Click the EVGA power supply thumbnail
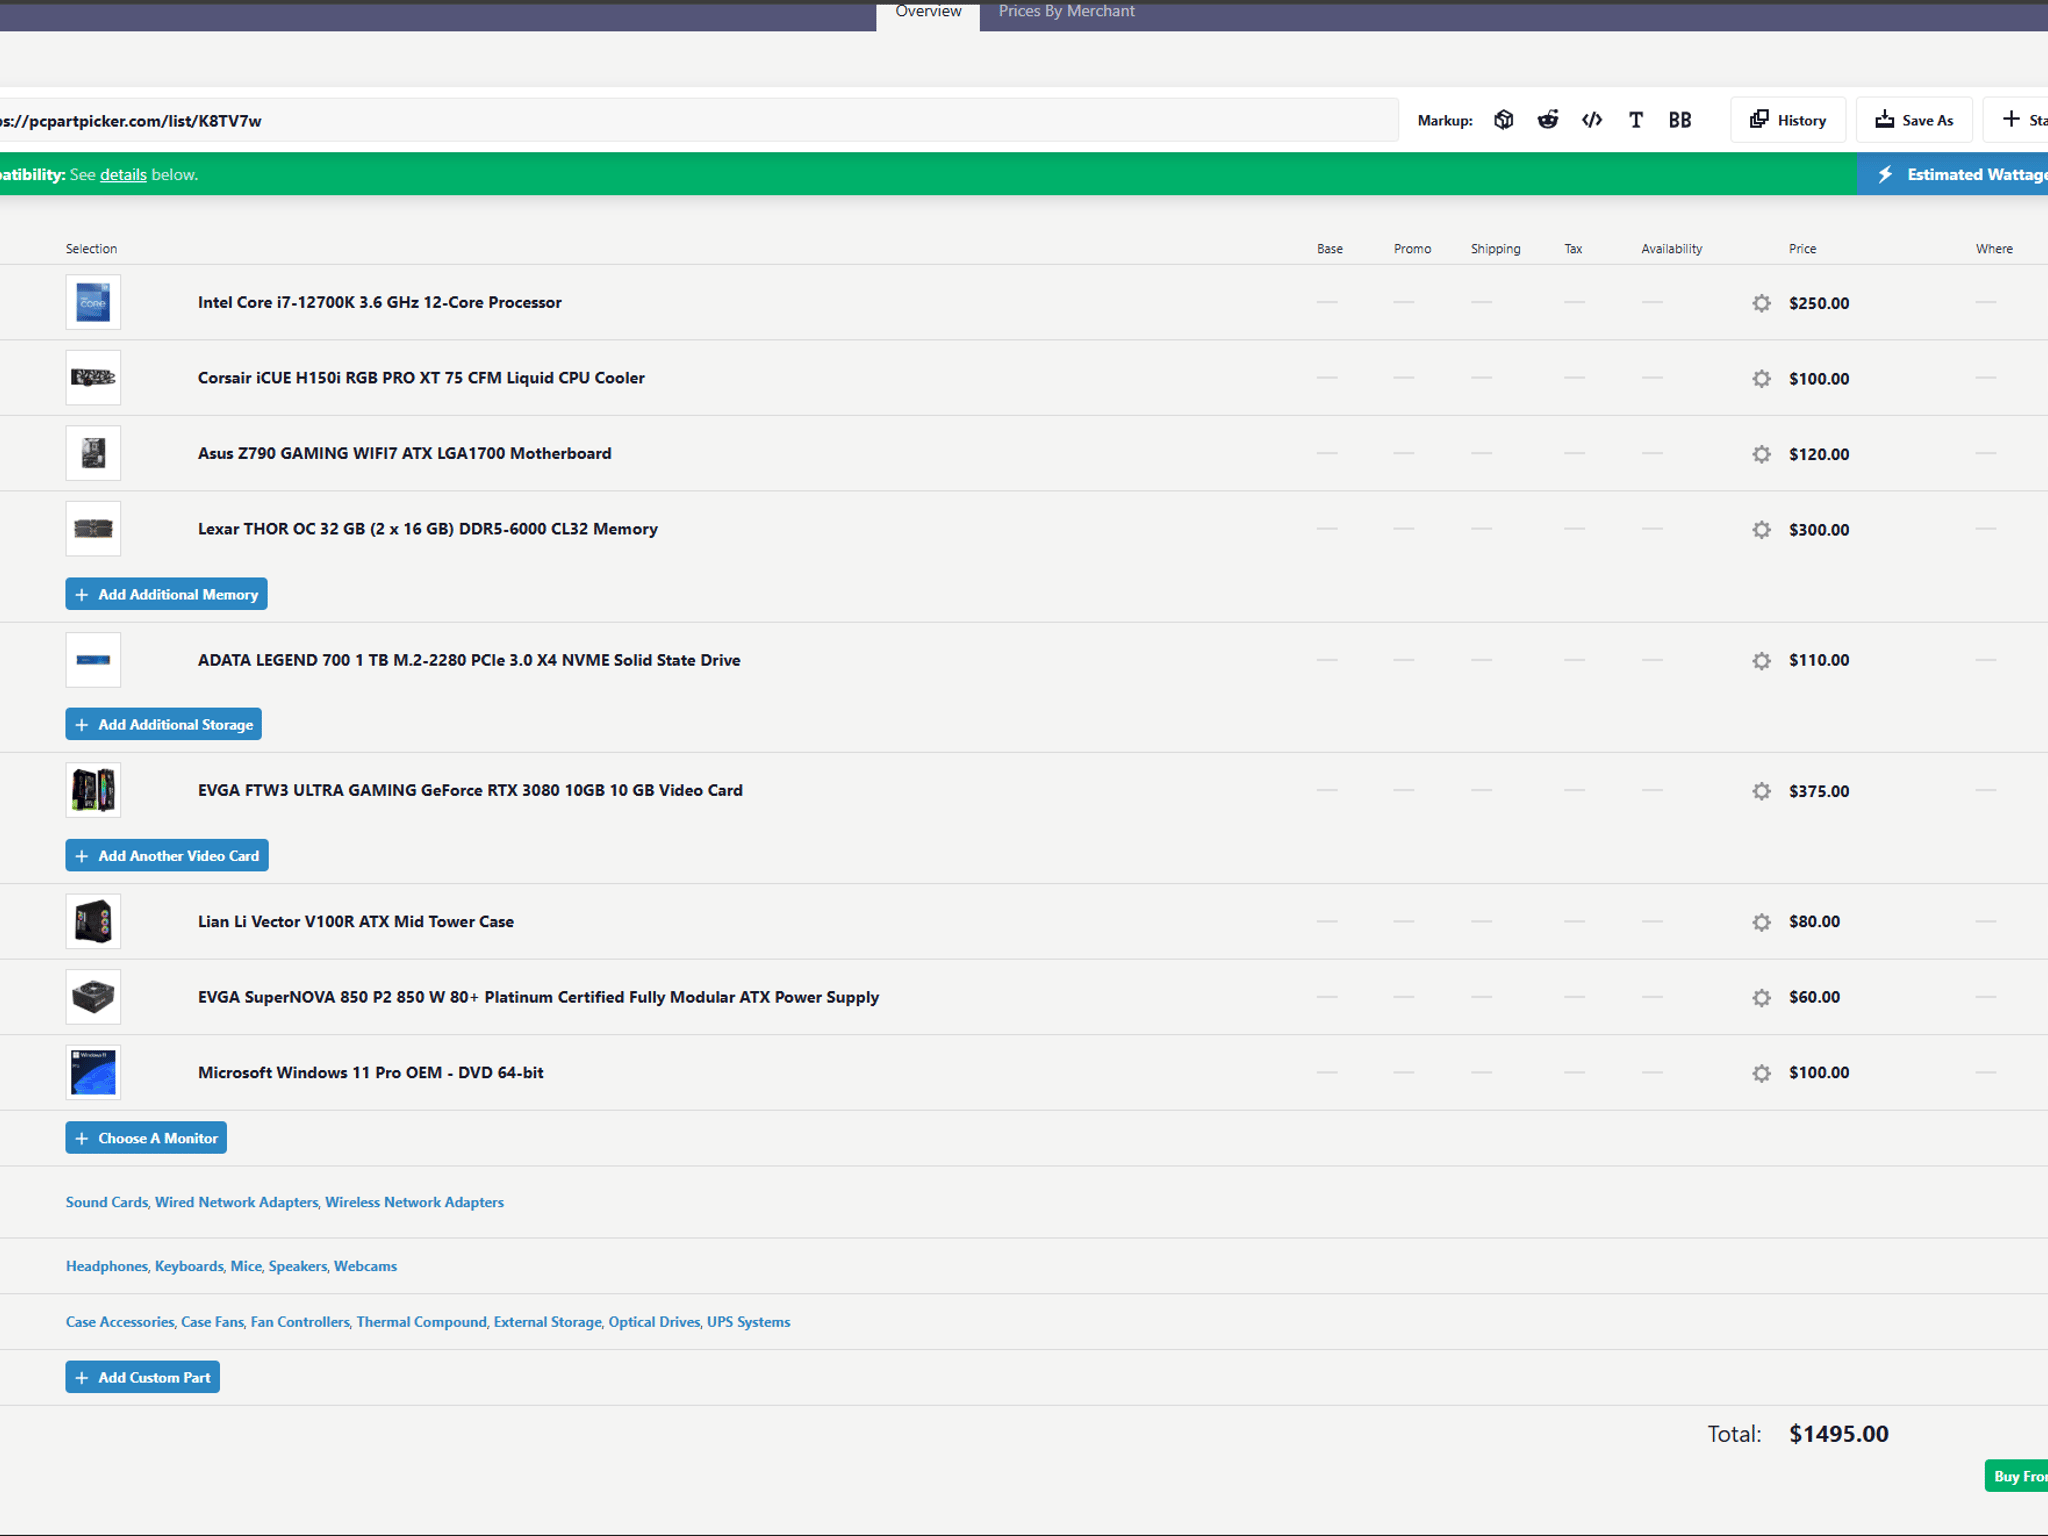 tap(93, 996)
